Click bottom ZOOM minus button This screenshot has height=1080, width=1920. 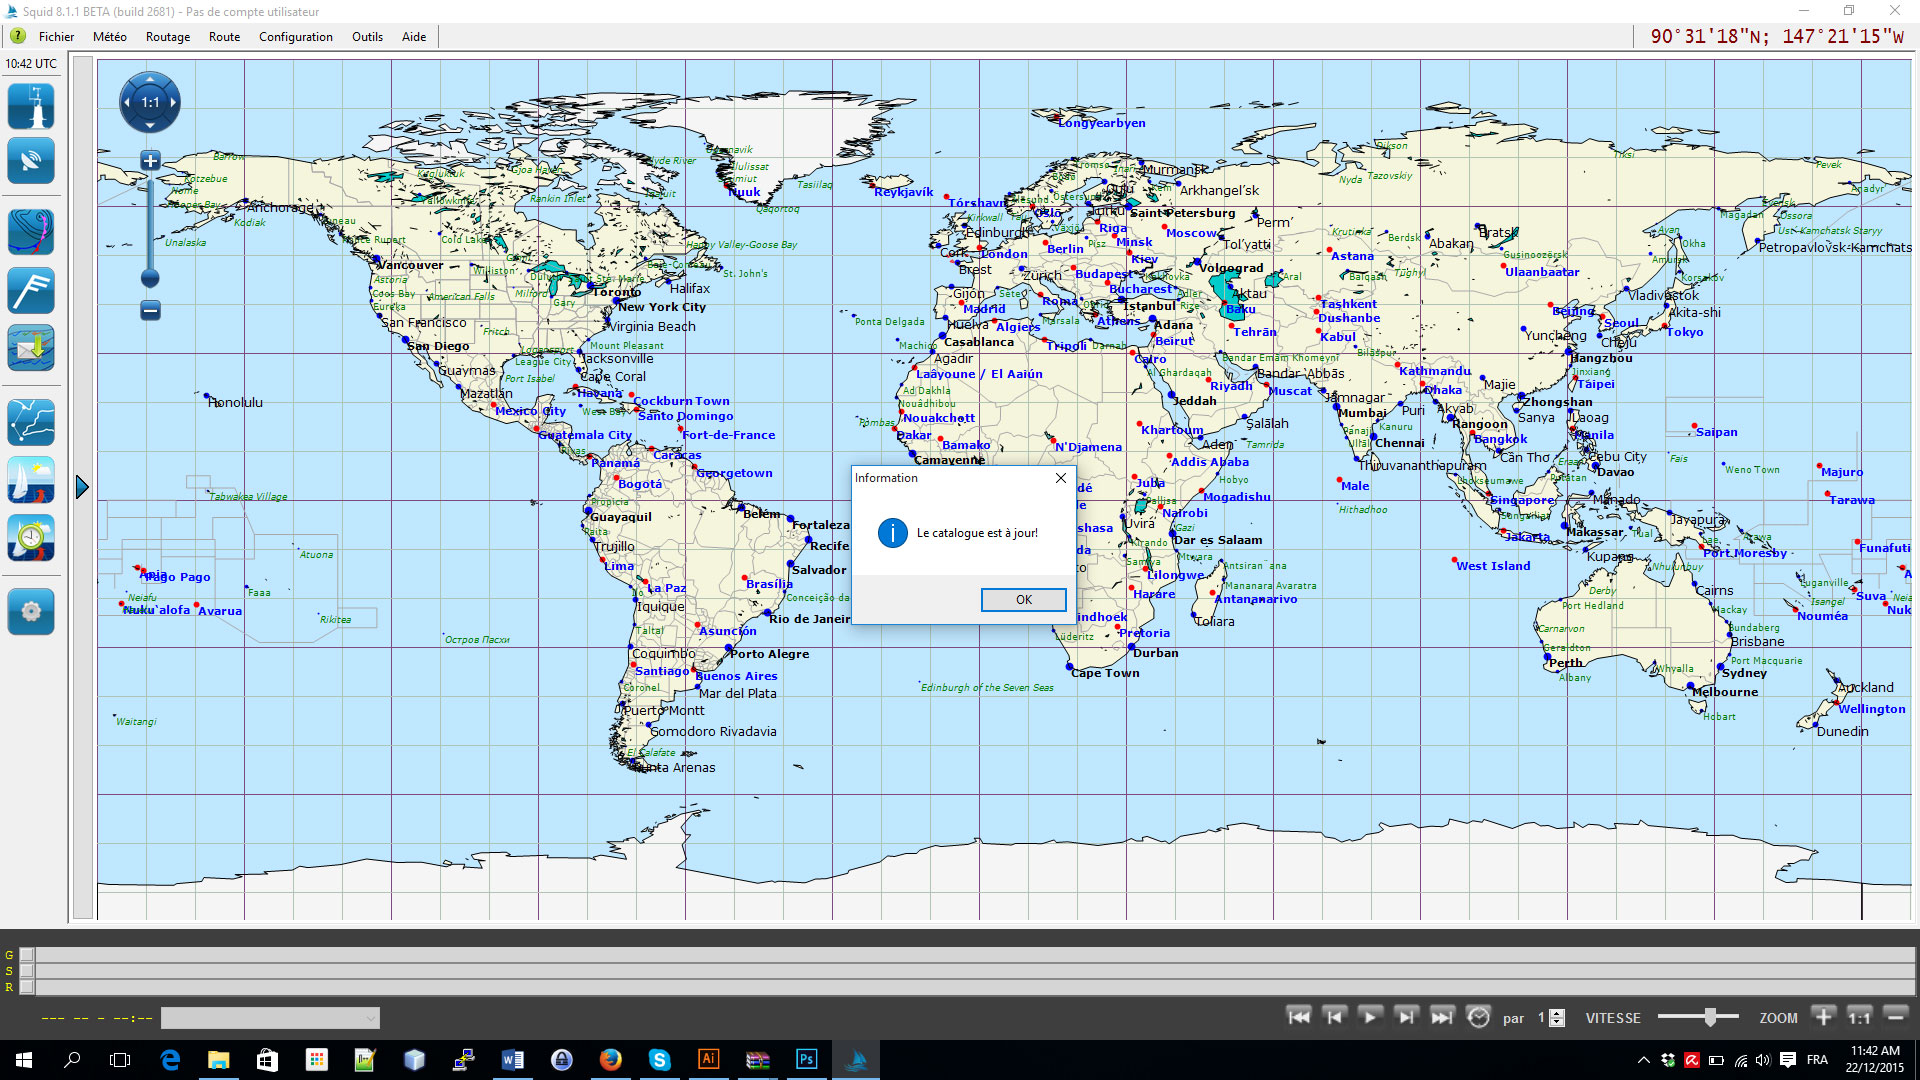pyautogui.click(x=1896, y=1017)
